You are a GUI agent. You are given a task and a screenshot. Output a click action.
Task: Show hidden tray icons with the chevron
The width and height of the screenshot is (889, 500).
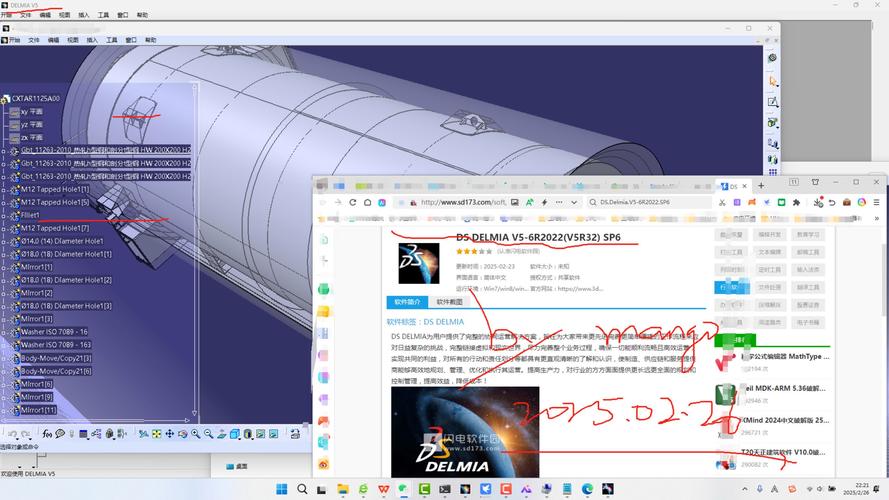pyautogui.click(x=744, y=489)
